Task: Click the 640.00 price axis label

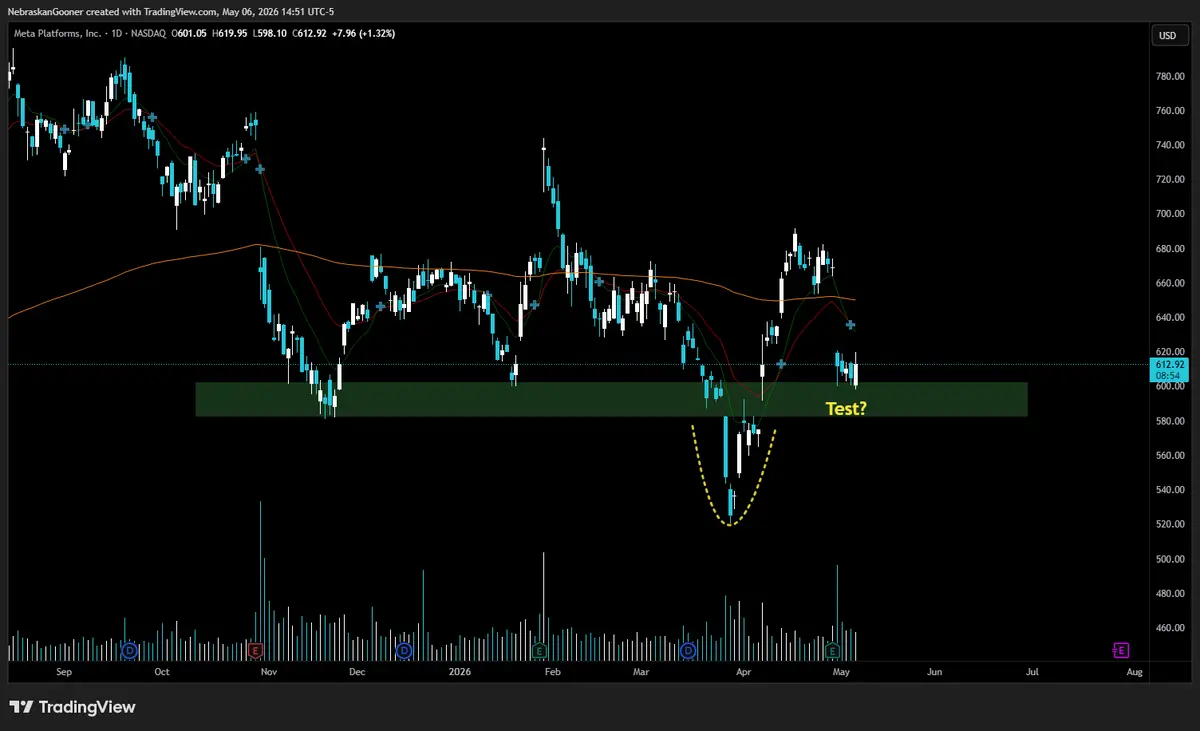Action: point(1169,318)
